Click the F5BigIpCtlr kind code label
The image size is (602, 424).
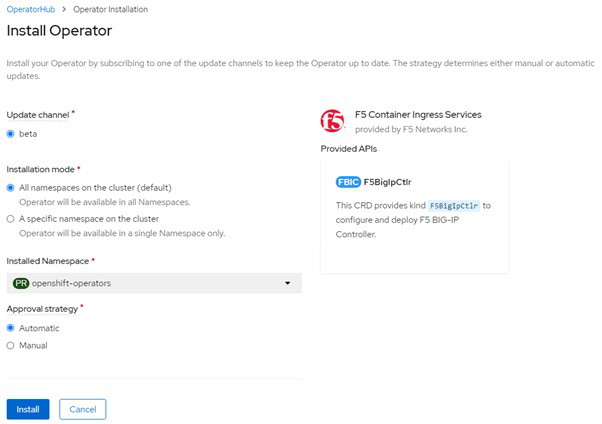point(453,205)
